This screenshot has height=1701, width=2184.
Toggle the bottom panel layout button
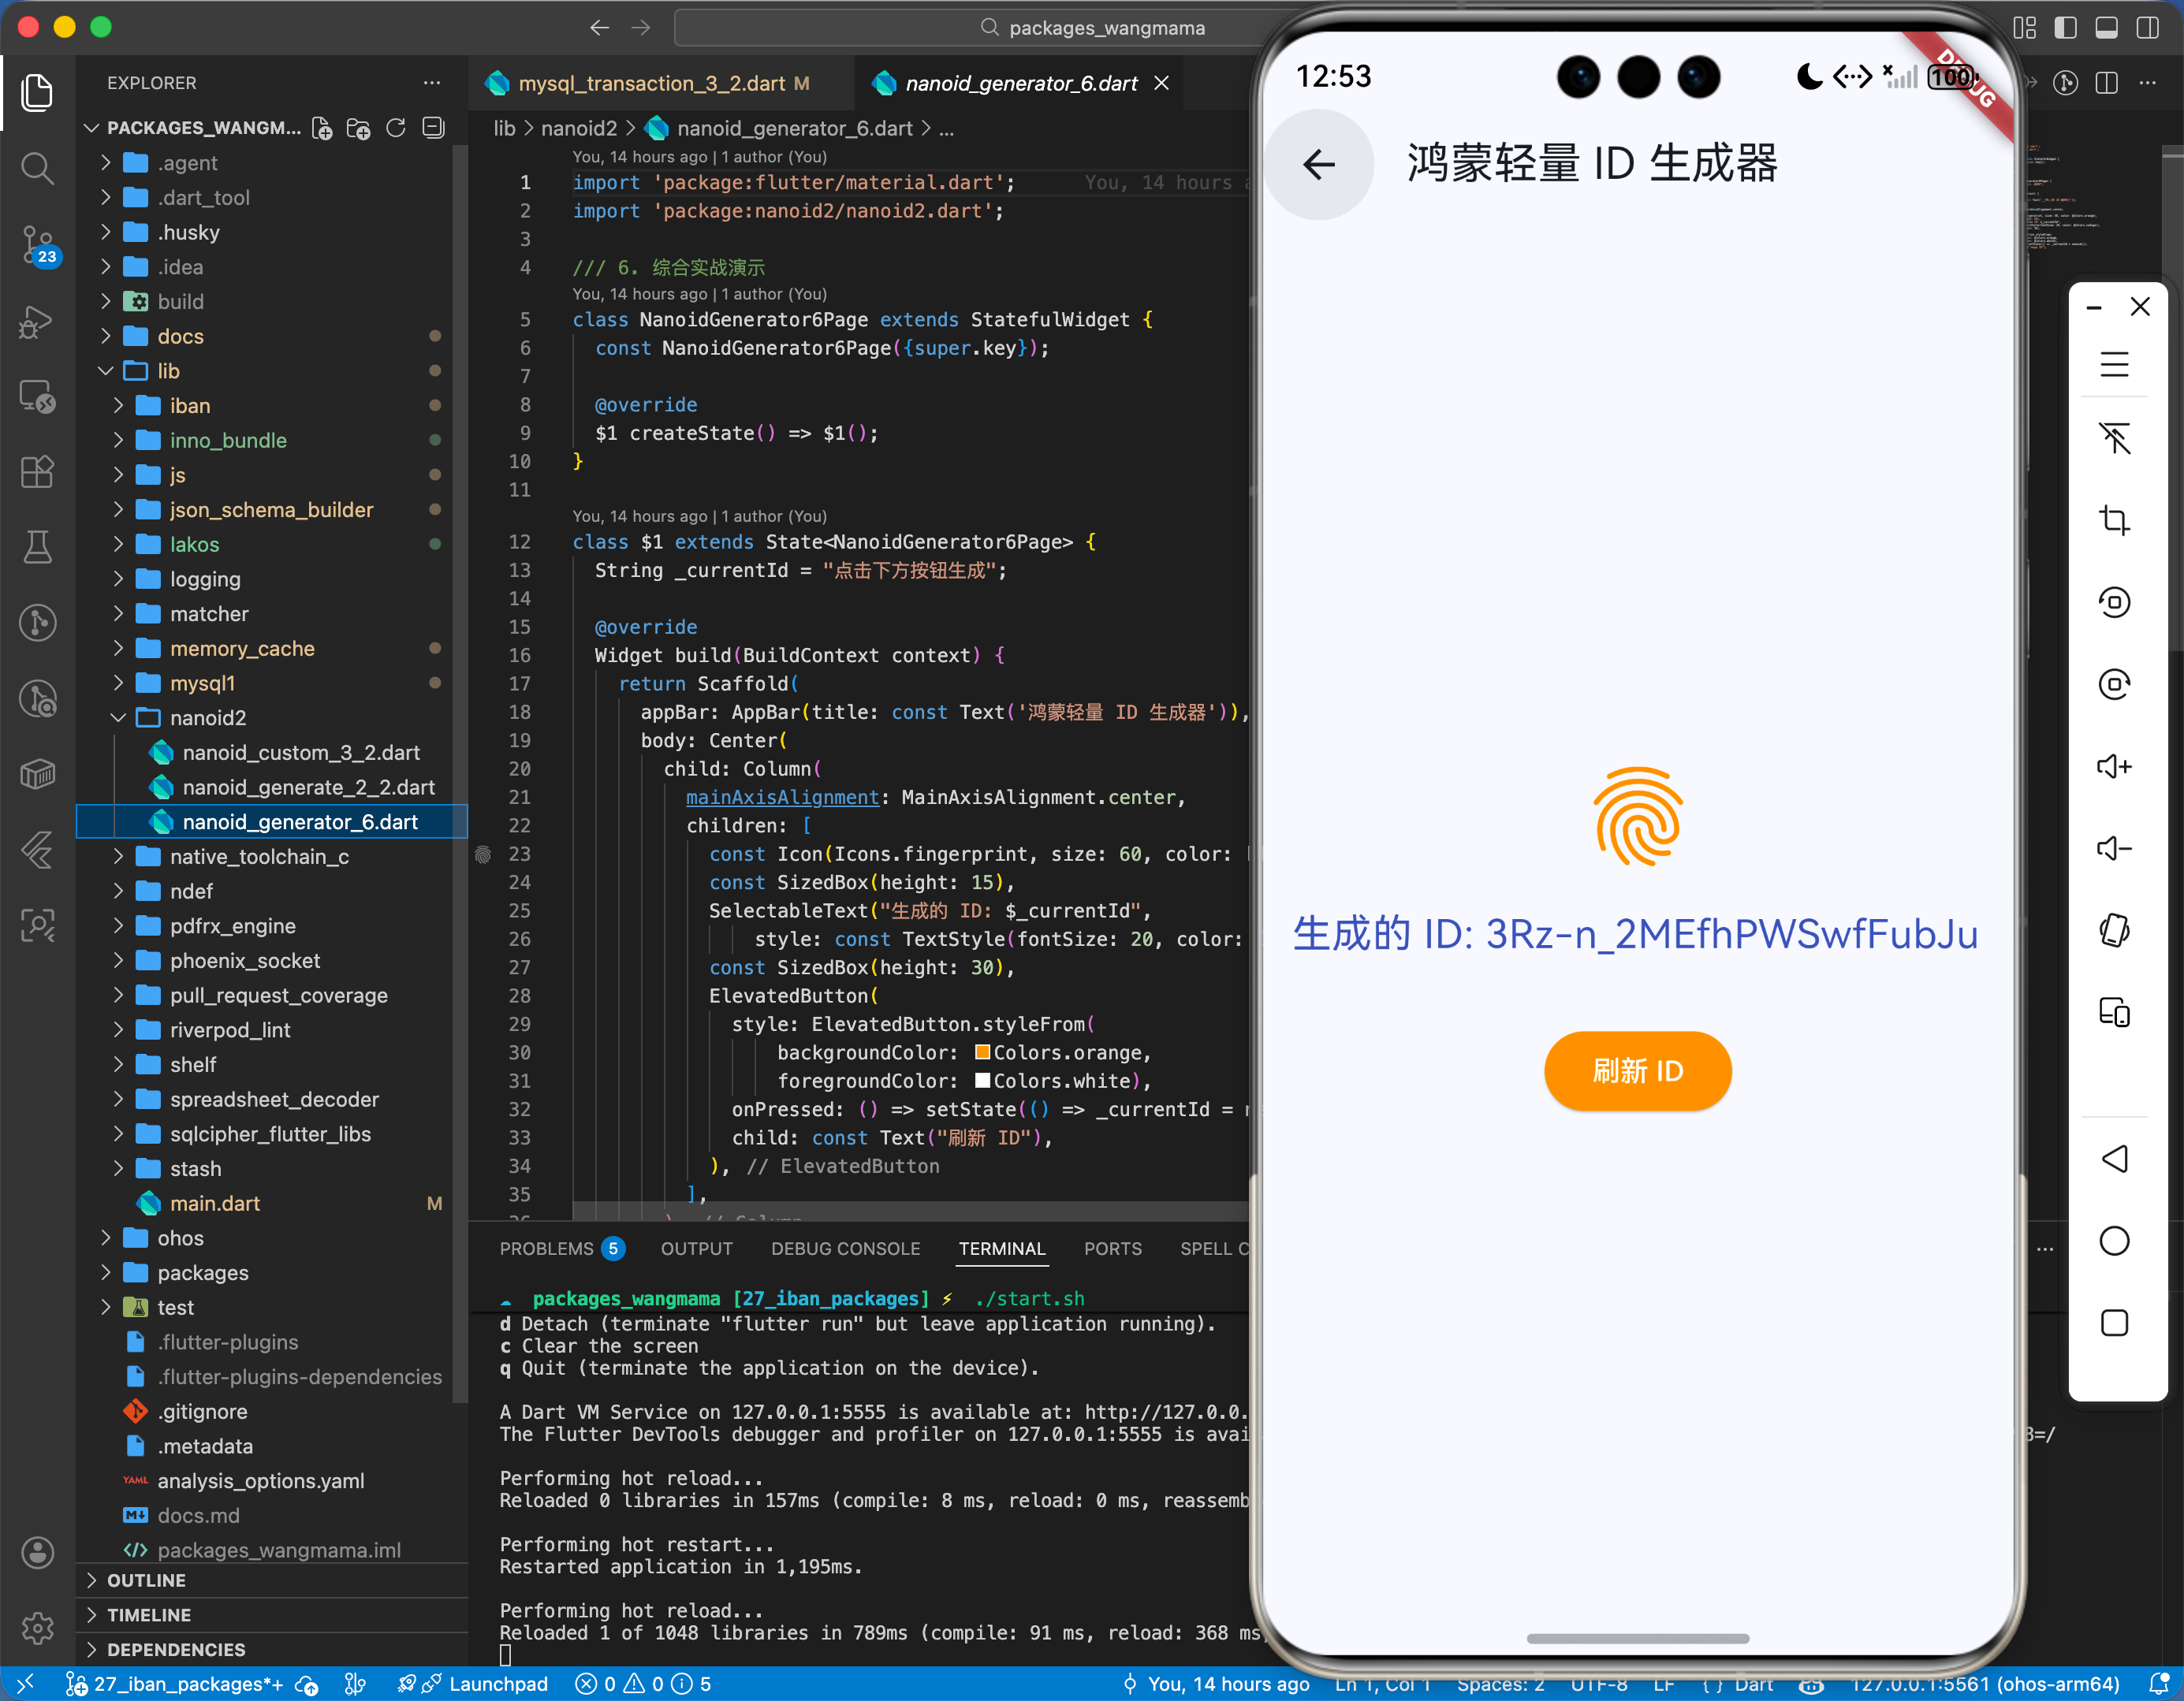pyautogui.click(x=2106, y=27)
